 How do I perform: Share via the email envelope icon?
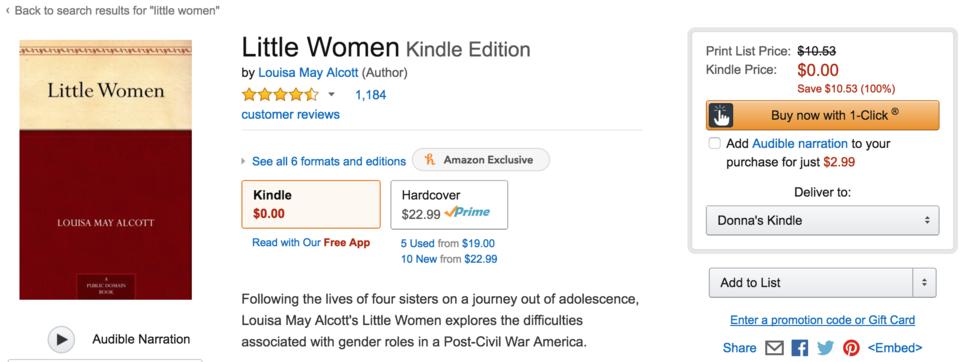coord(774,348)
